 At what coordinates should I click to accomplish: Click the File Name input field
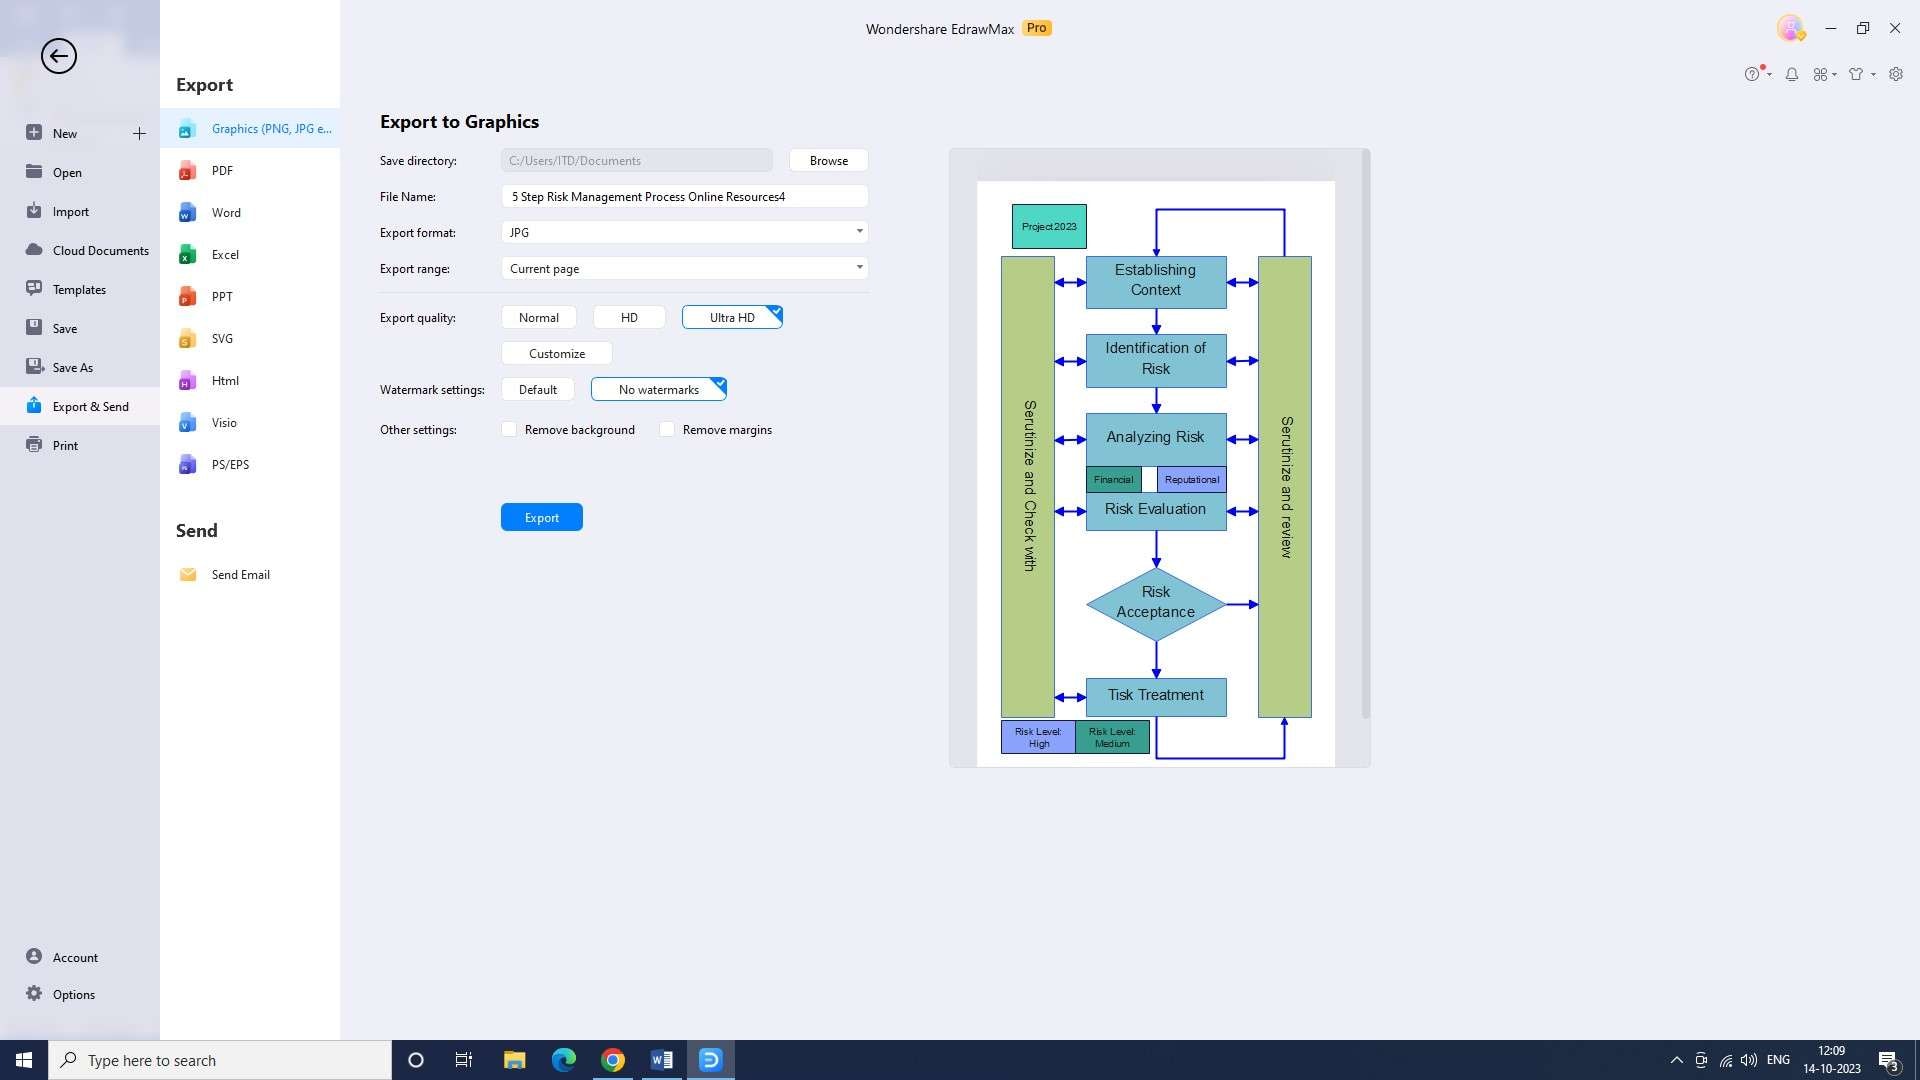click(x=684, y=197)
